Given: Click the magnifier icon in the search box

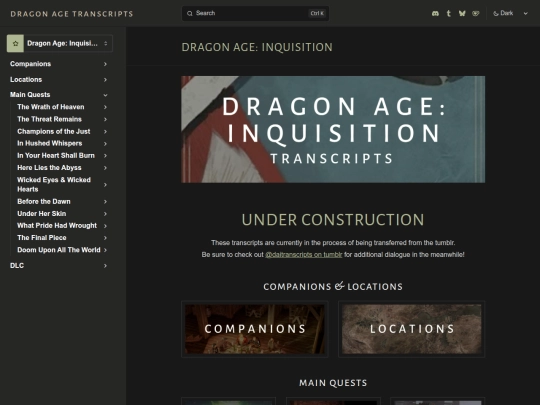Looking at the screenshot, I should [x=190, y=13].
